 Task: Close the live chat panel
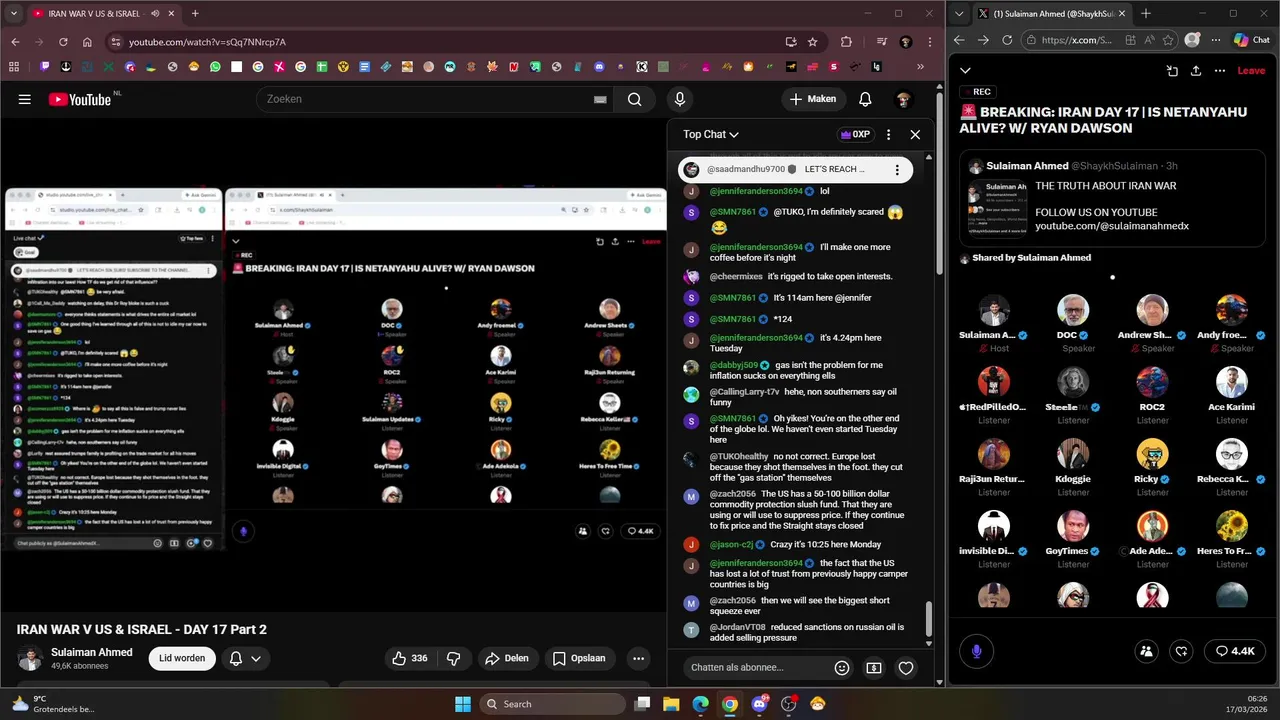(x=915, y=134)
